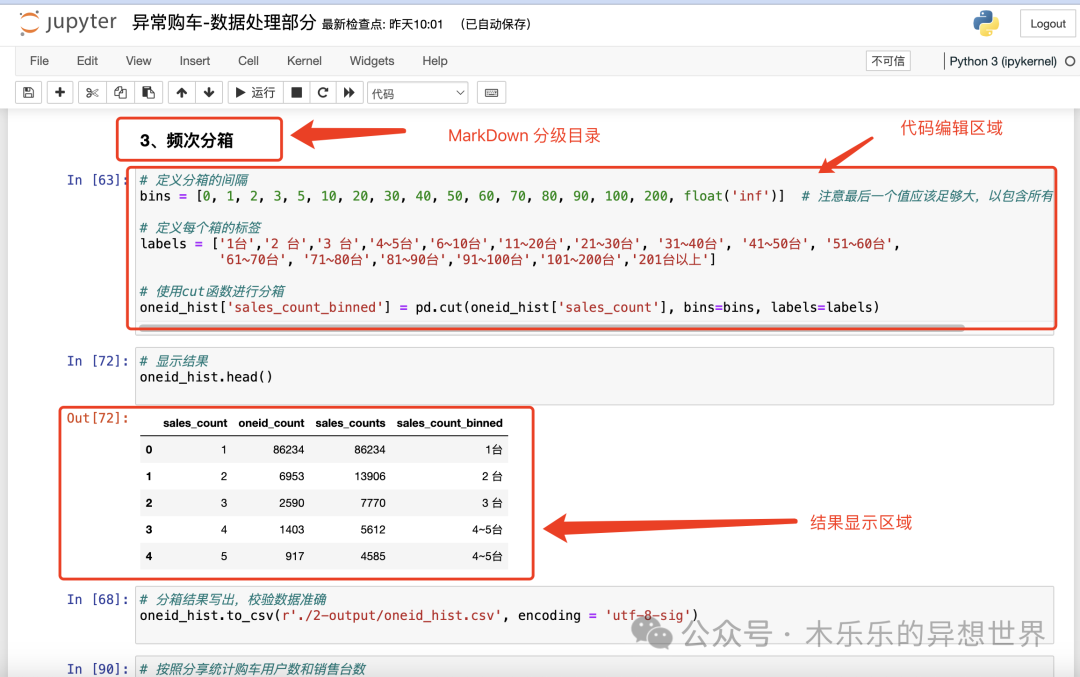The height and width of the screenshot is (677, 1080).
Task: Open the Cell menu
Action: pyautogui.click(x=248, y=61)
